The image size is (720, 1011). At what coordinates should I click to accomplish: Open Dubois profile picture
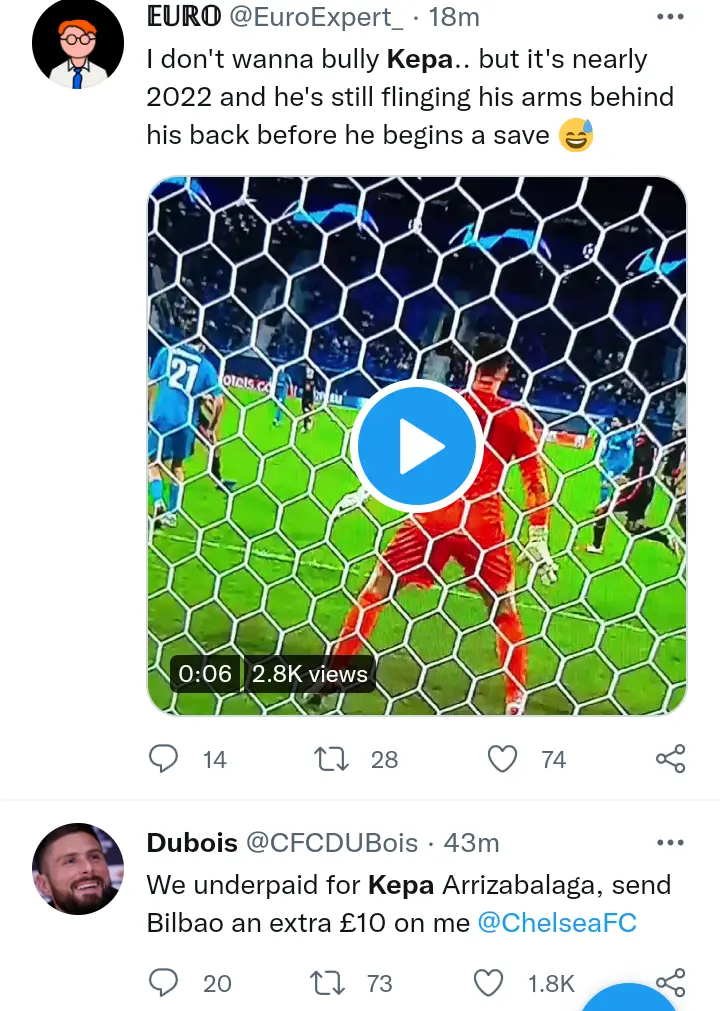(78, 869)
